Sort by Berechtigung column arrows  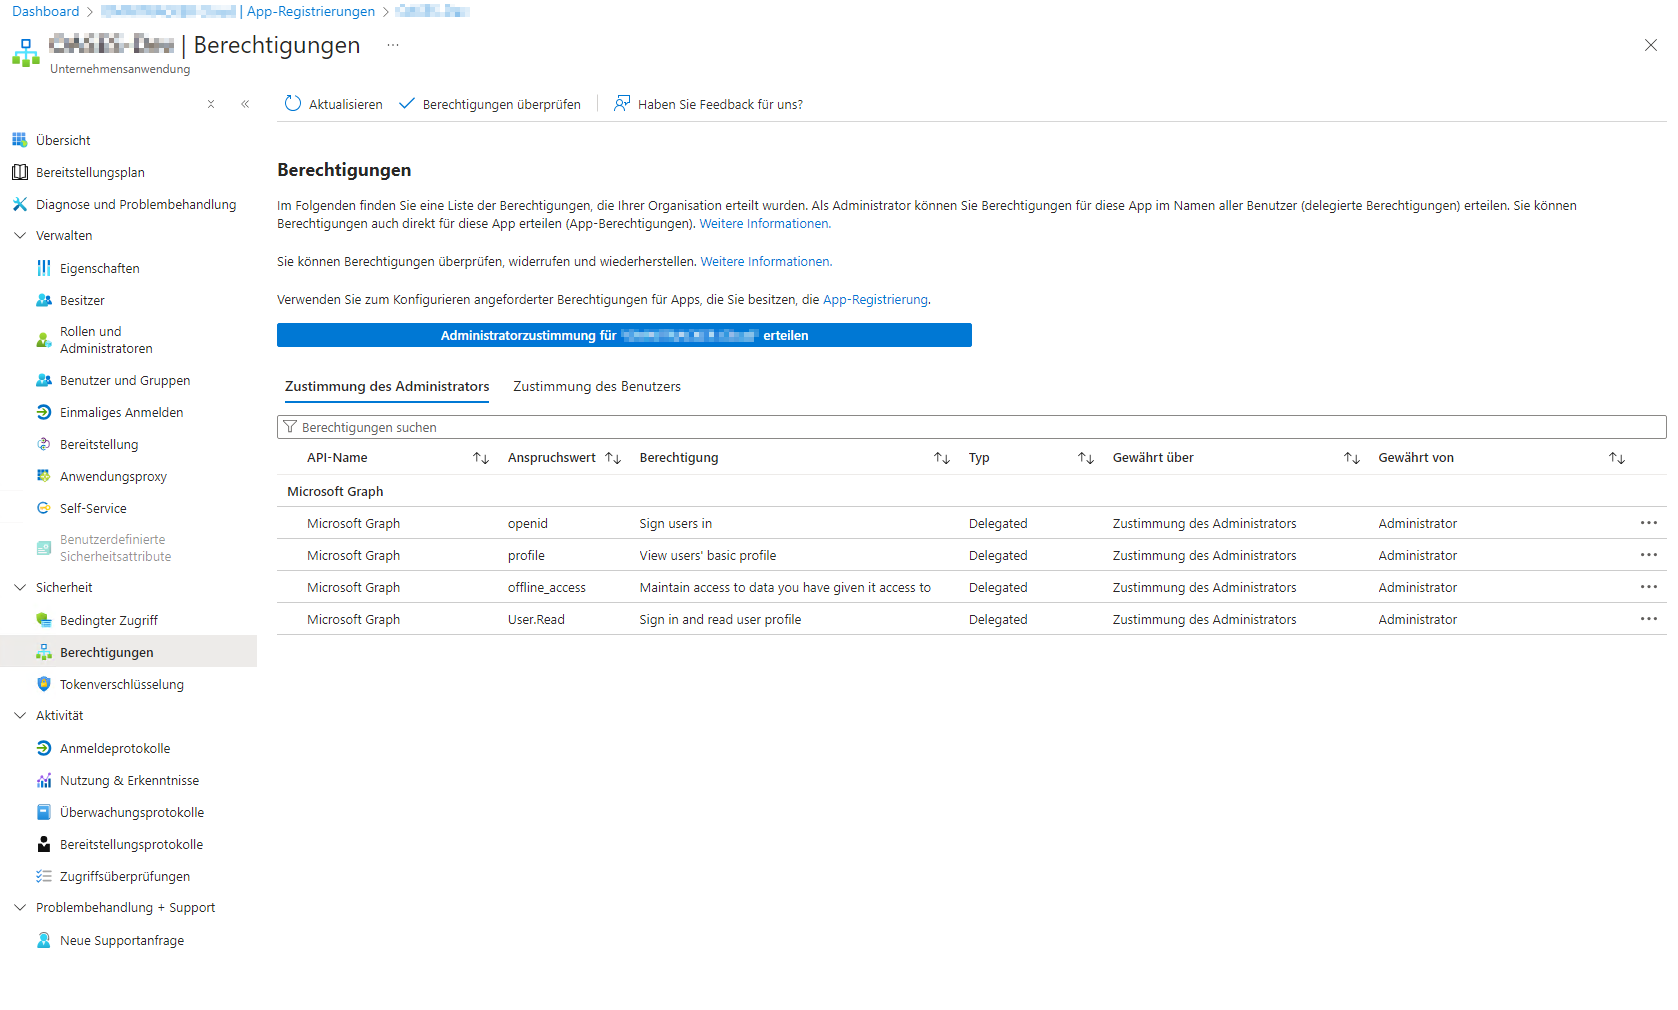pos(942,458)
